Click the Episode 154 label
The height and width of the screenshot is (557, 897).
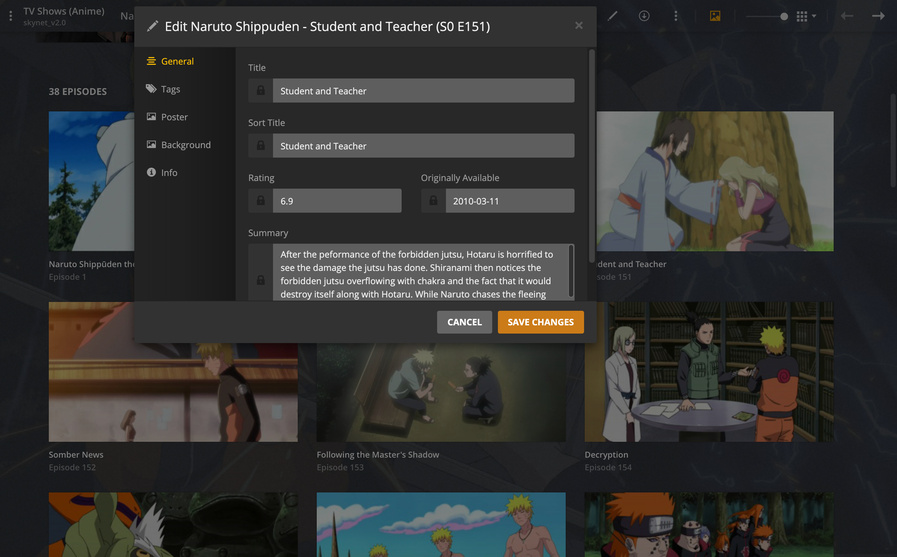608,467
